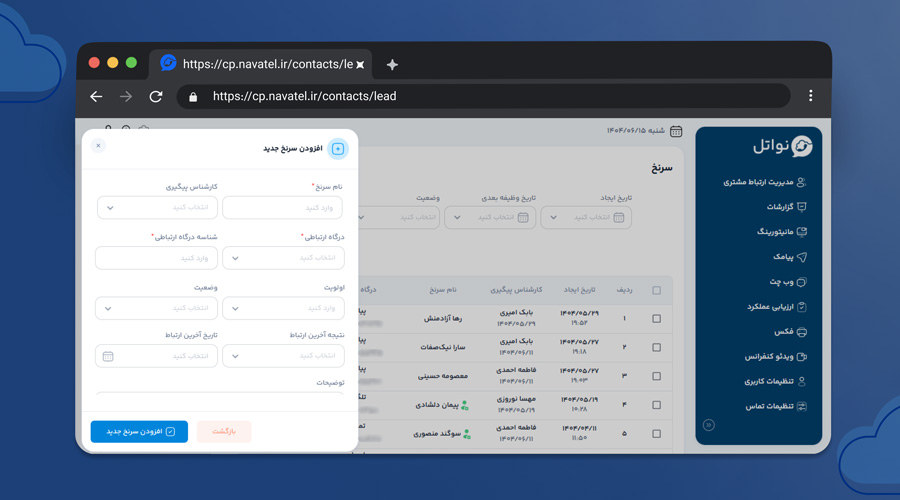Viewport: 900px width, 500px height.
Task: Click the نام سرنخ table column header
Action: (443, 290)
